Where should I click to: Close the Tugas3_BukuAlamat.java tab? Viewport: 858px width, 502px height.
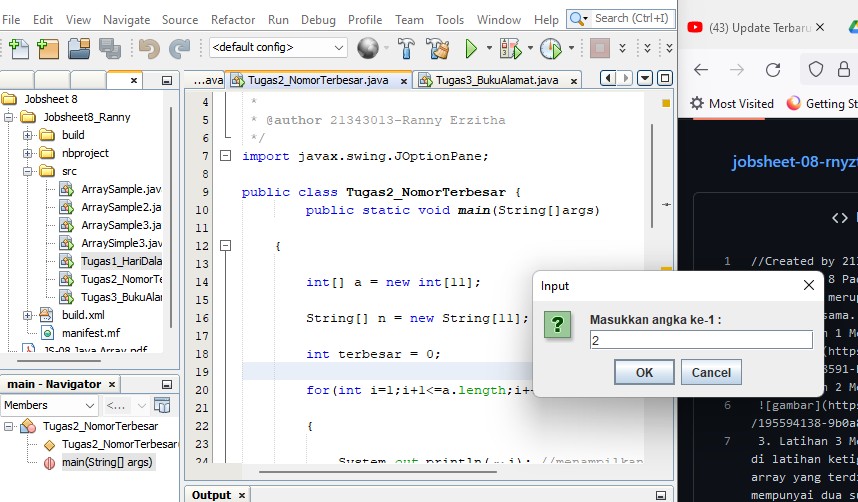click(x=573, y=81)
